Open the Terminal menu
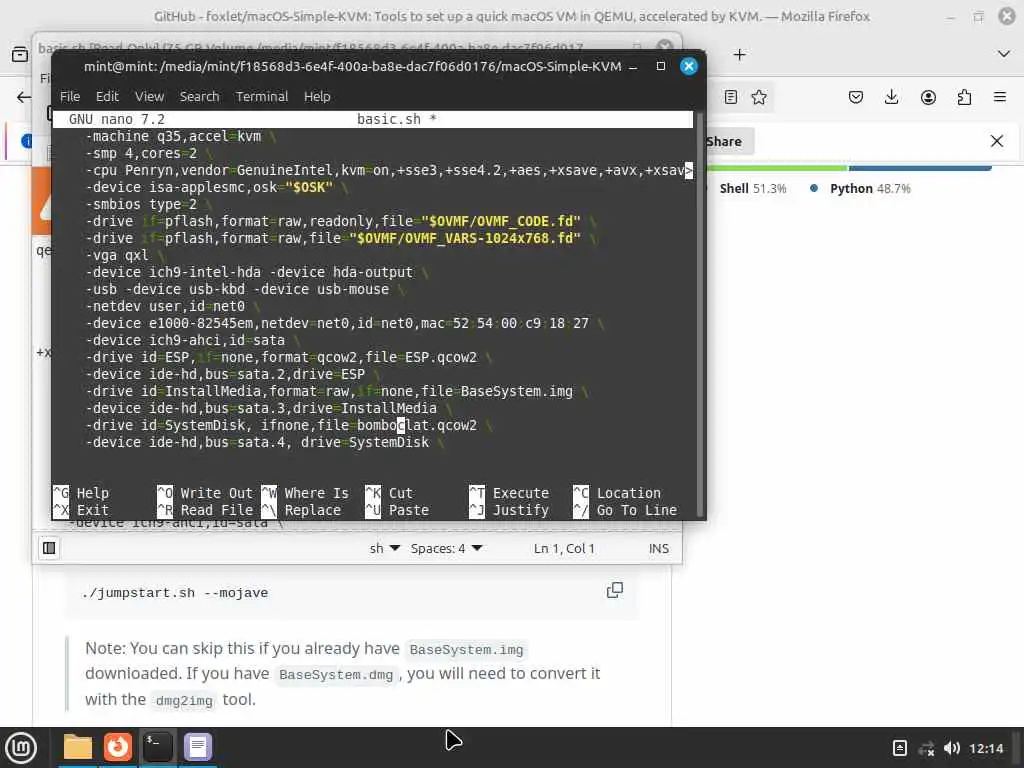Screen dimensions: 1024x768 tap(262, 97)
